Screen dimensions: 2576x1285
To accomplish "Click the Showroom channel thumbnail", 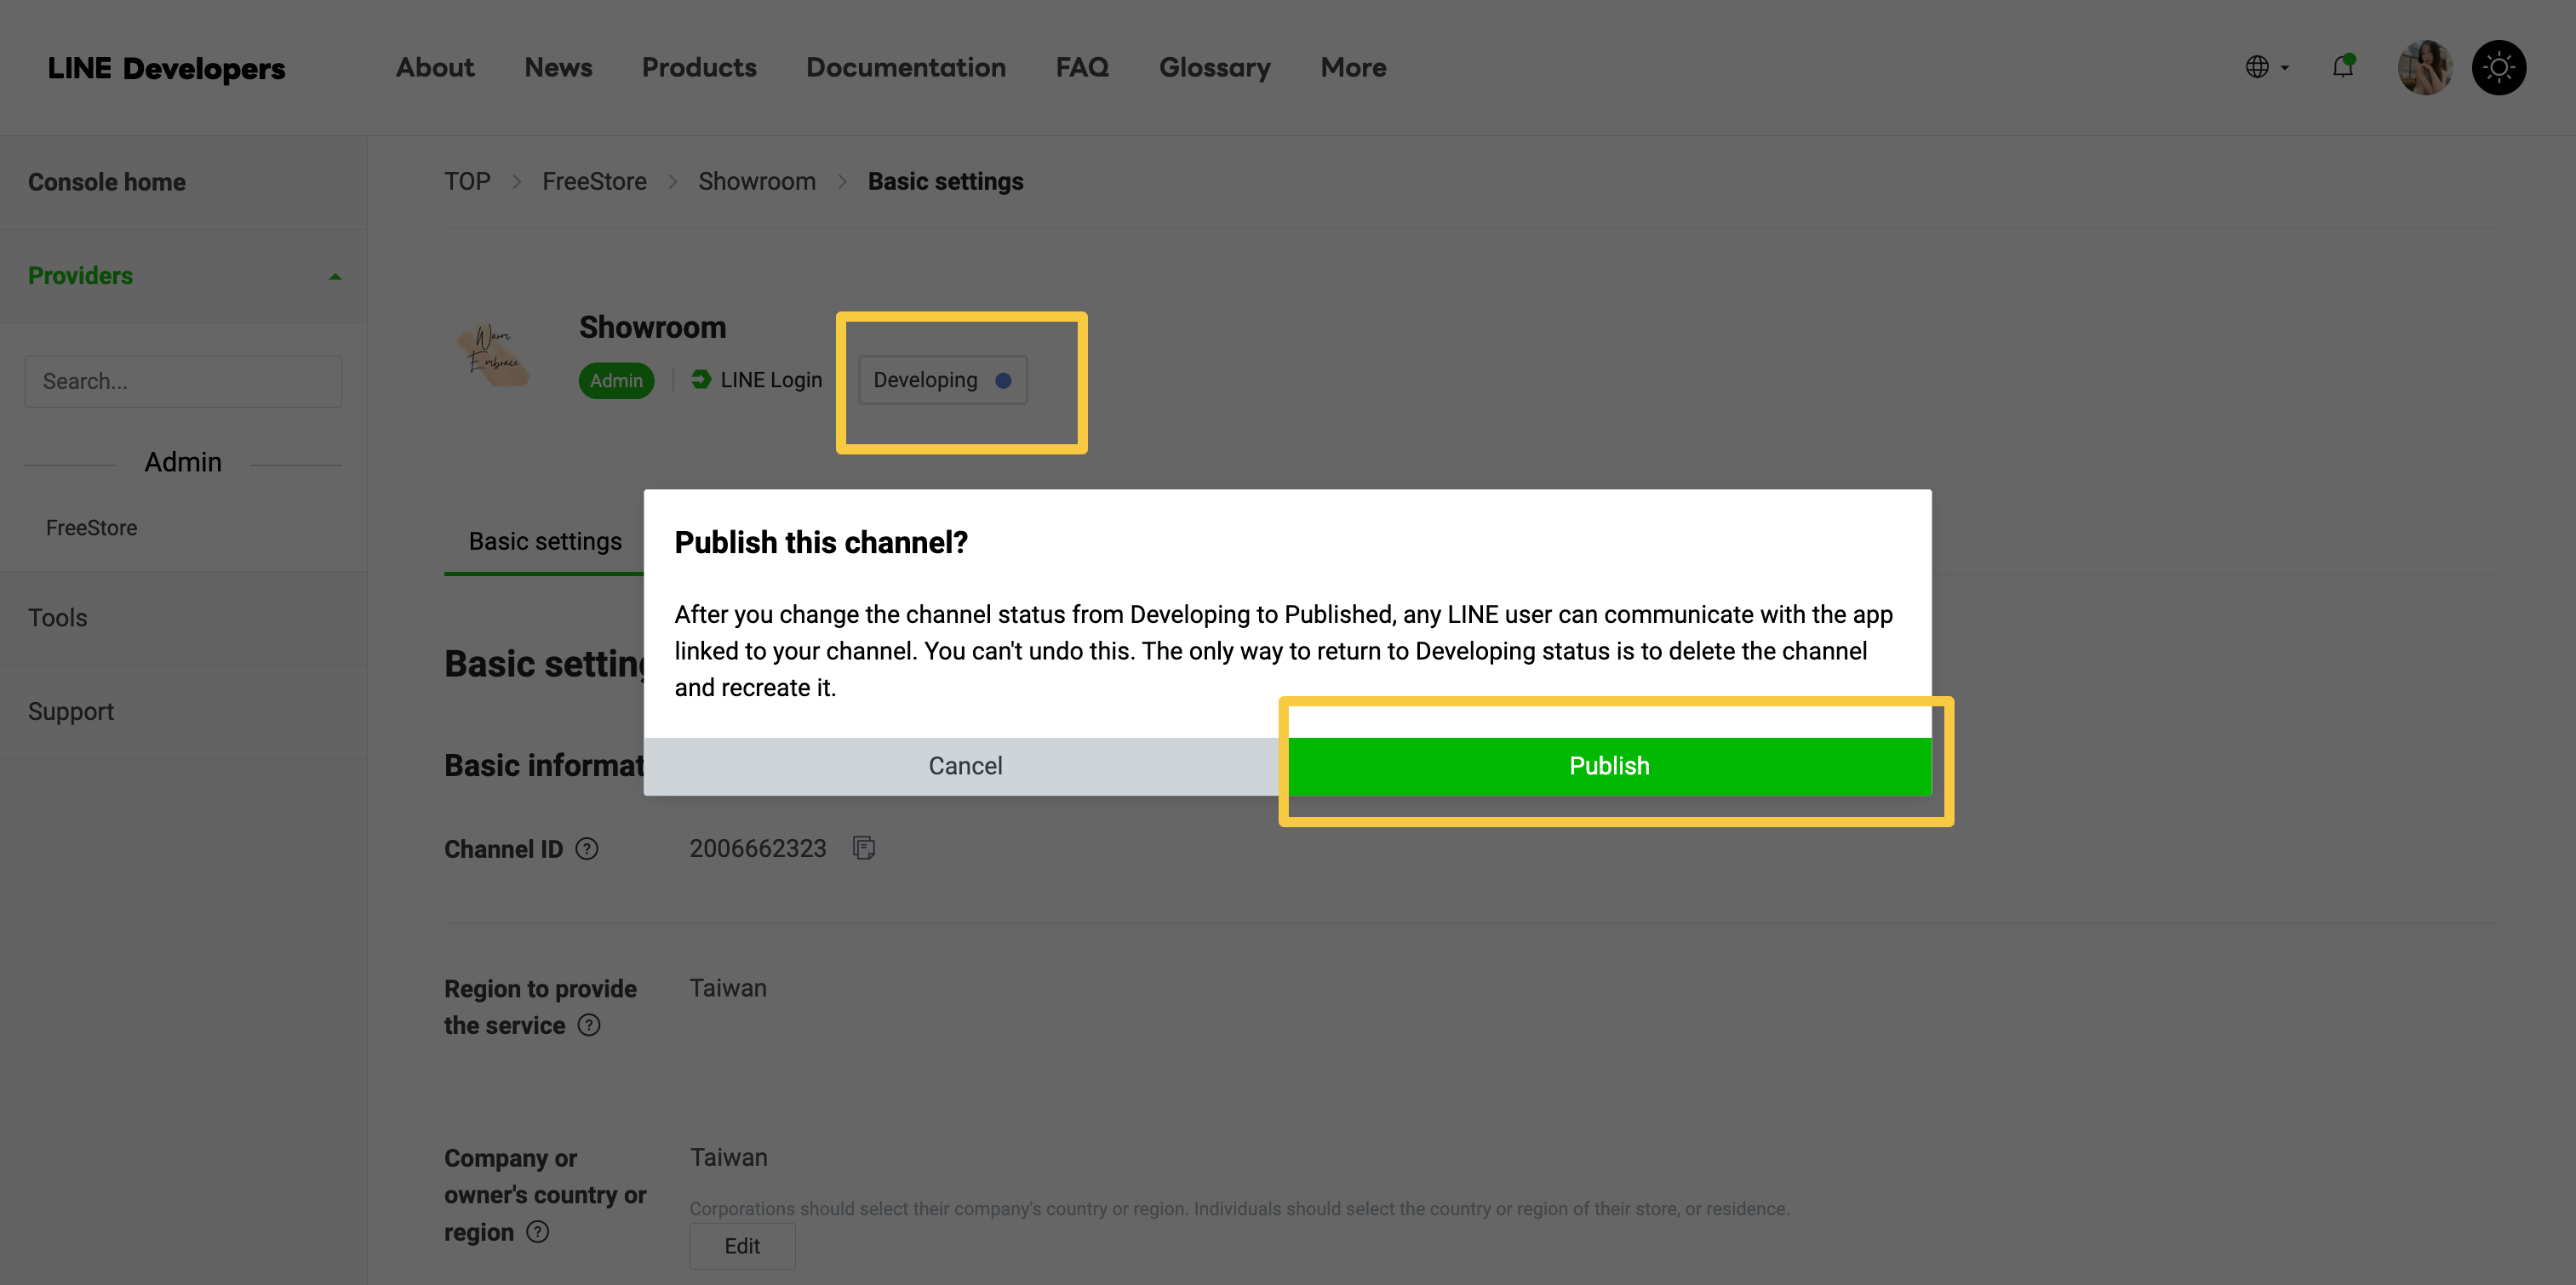I will [494, 354].
